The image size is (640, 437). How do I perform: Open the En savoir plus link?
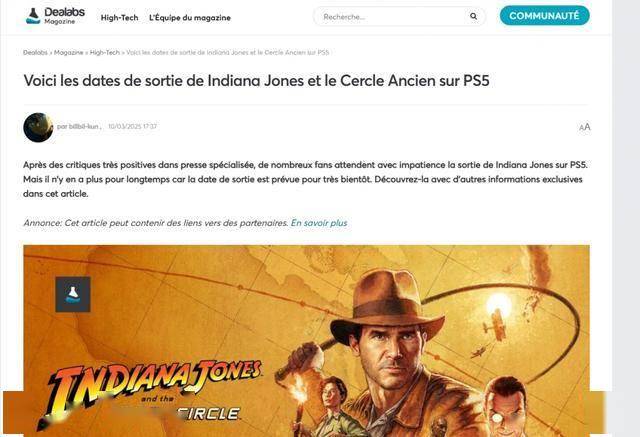[319, 223]
